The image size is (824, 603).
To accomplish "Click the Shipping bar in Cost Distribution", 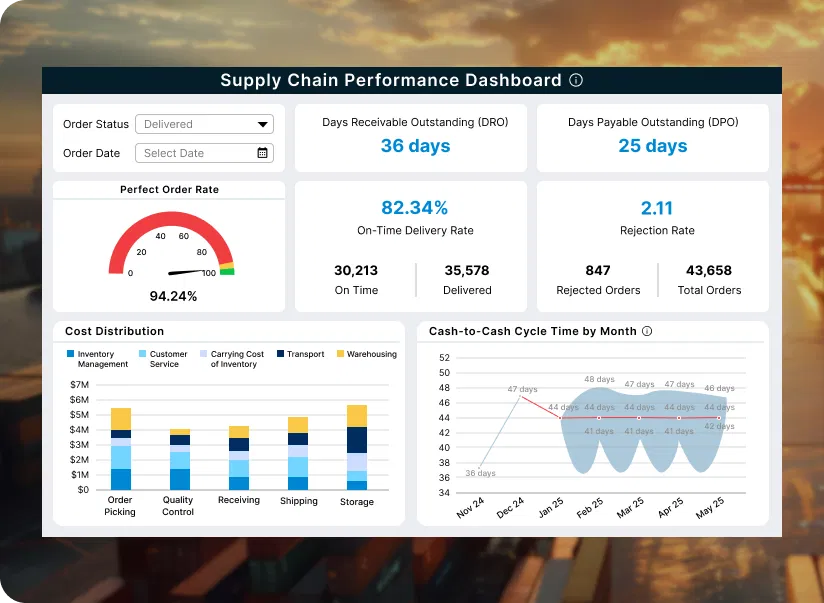I will [x=298, y=454].
